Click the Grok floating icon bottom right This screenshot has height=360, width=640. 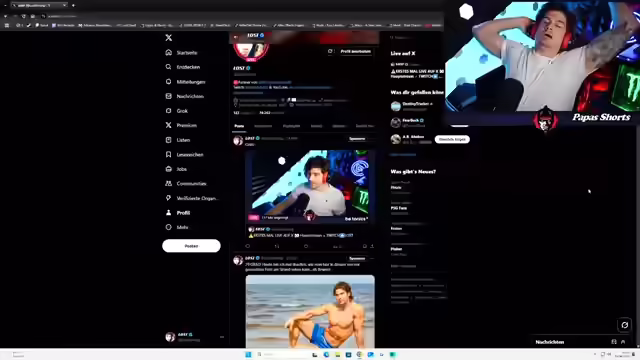pyautogui.click(x=624, y=325)
